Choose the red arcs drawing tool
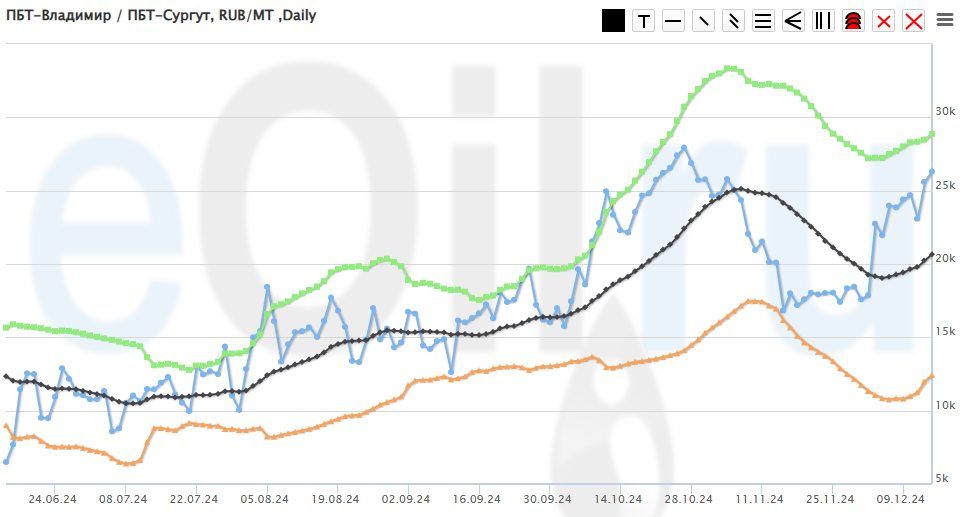 pos(853,21)
